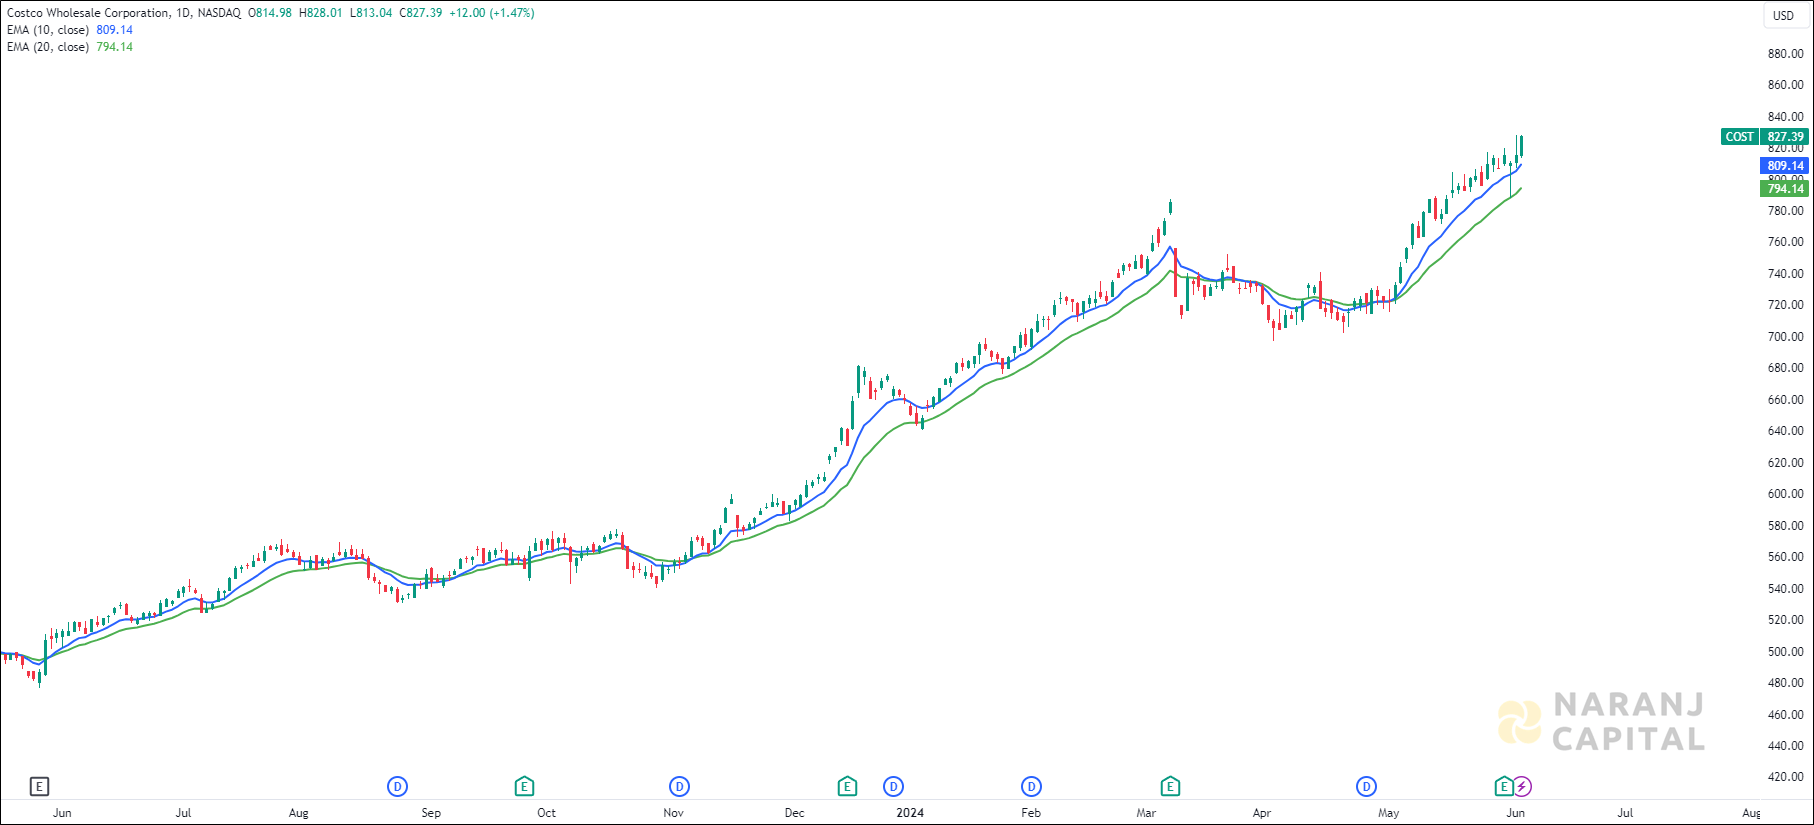Click the earnings marker at the chart start near Jun
Image resolution: width=1814 pixels, height=825 pixels.
click(x=39, y=787)
